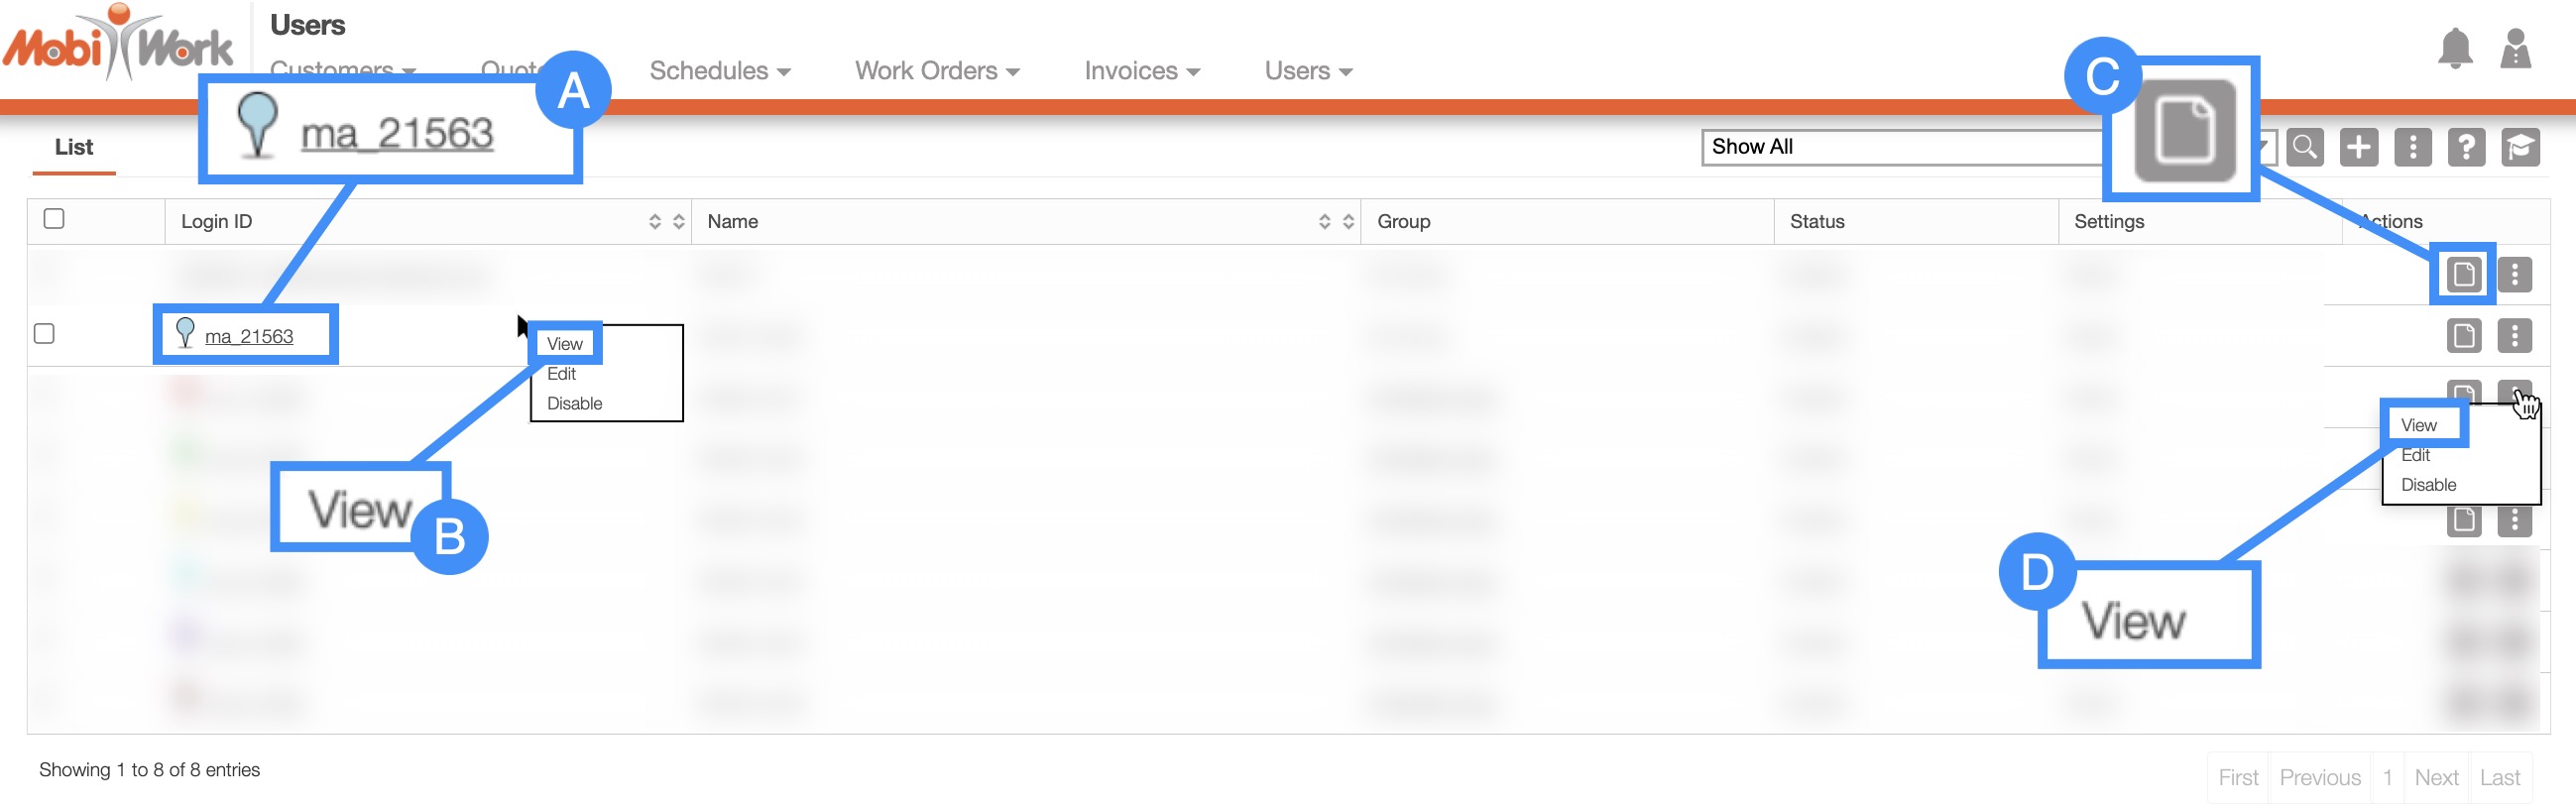Click the Next pagination button

[2435, 777]
